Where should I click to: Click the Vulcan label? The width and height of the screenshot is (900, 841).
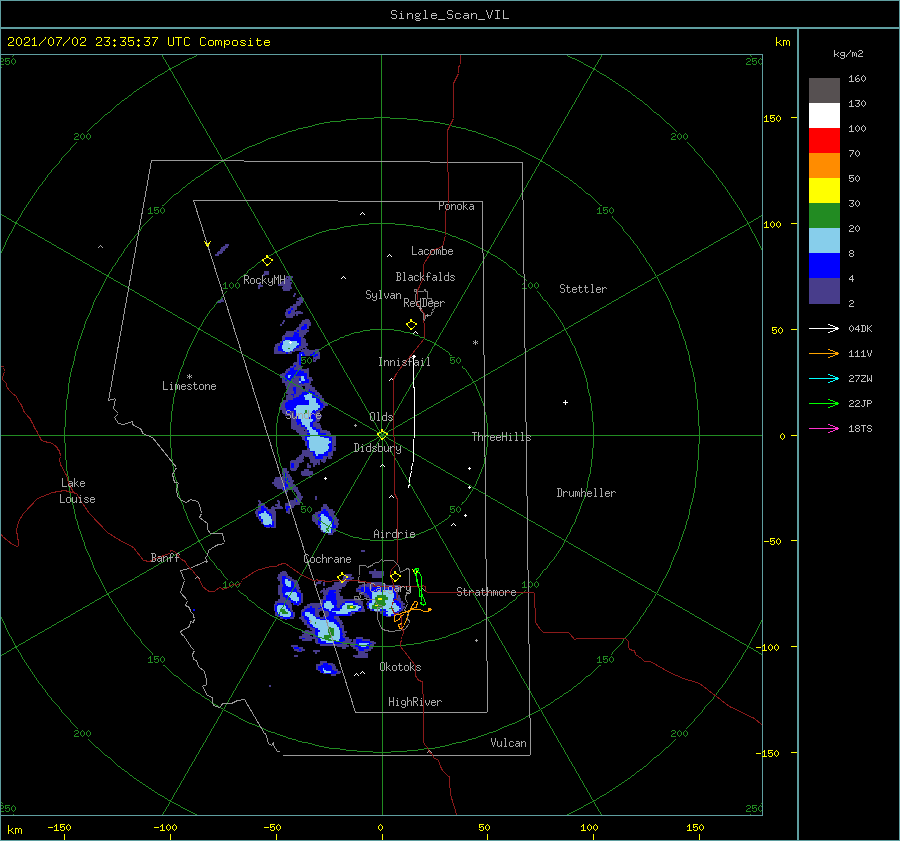click(x=508, y=743)
